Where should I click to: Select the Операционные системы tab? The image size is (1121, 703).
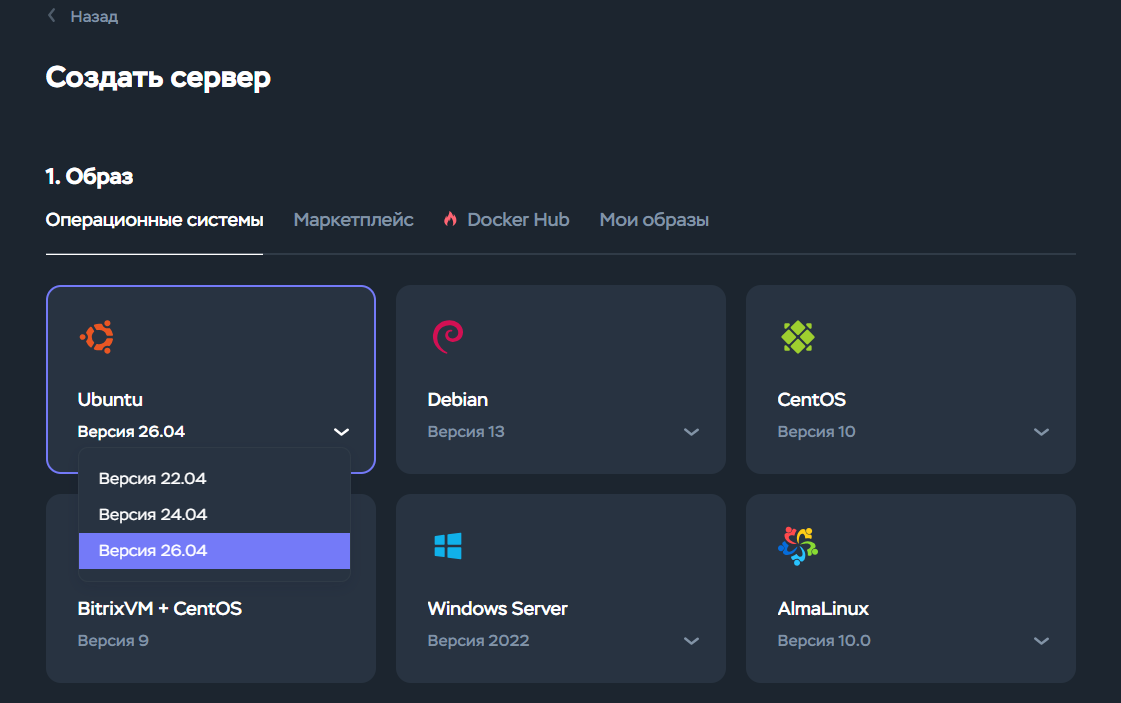(154, 220)
